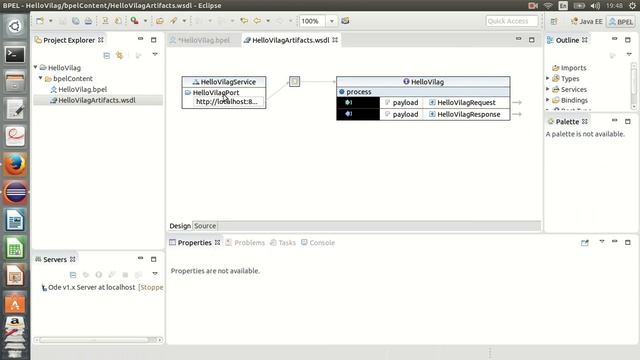This screenshot has height=360, width=640.
Task: Open the Run server dropdown arrow
Action: 145,21
